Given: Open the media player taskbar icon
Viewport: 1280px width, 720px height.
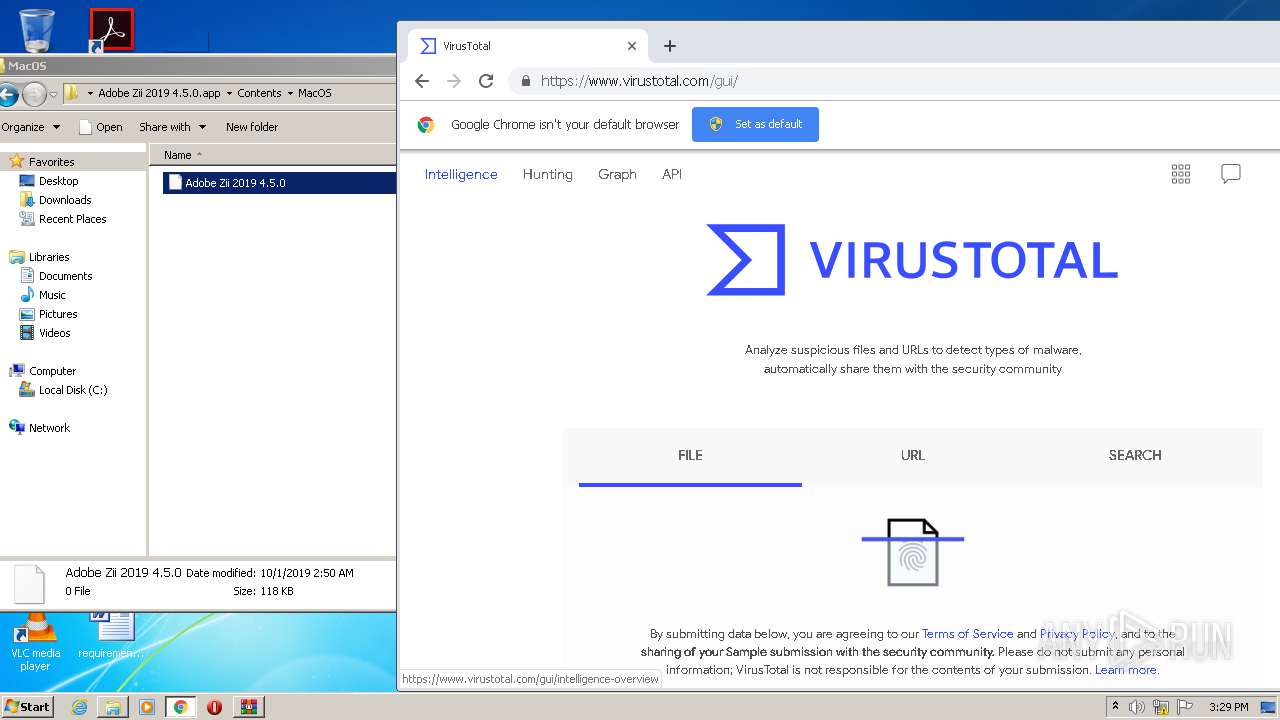Looking at the screenshot, I should click(x=147, y=707).
